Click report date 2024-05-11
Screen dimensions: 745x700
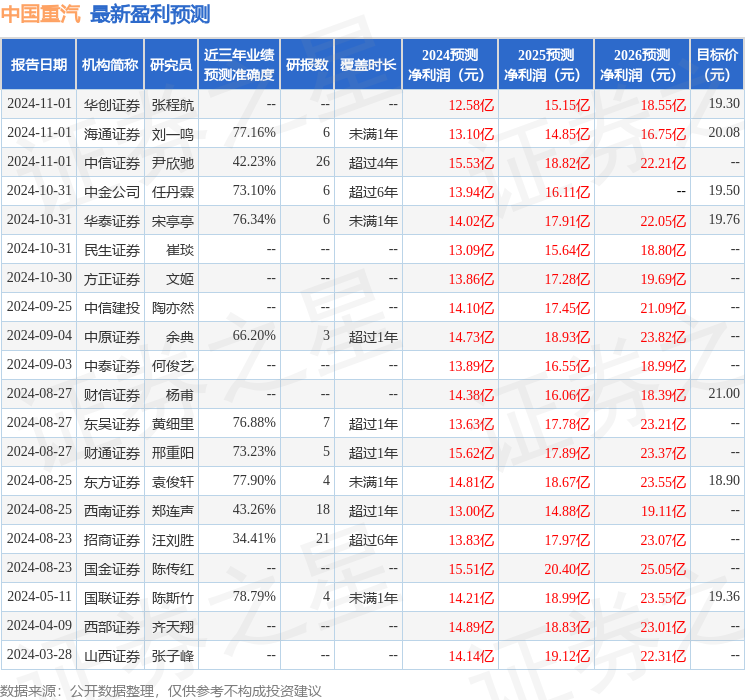click(x=39, y=596)
